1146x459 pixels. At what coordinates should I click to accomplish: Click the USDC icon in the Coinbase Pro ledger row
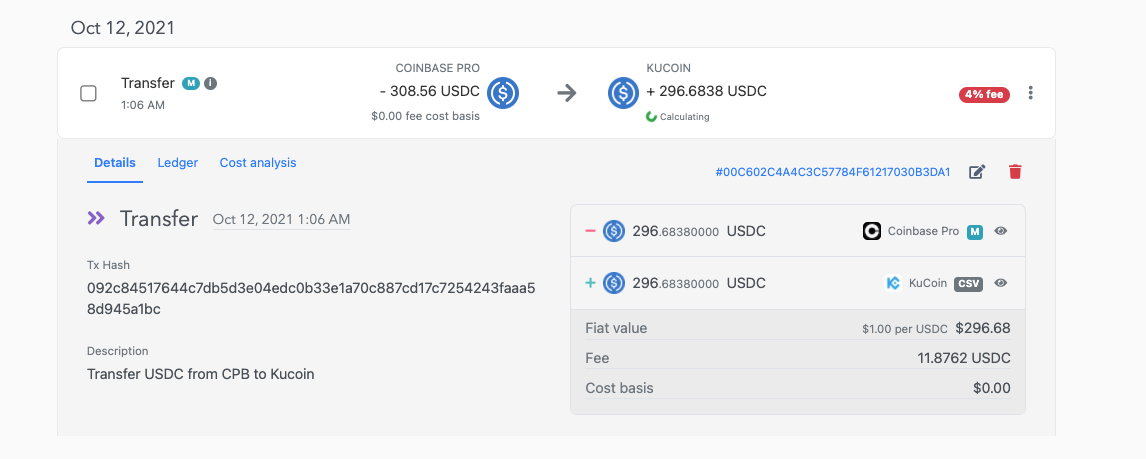click(x=614, y=231)
